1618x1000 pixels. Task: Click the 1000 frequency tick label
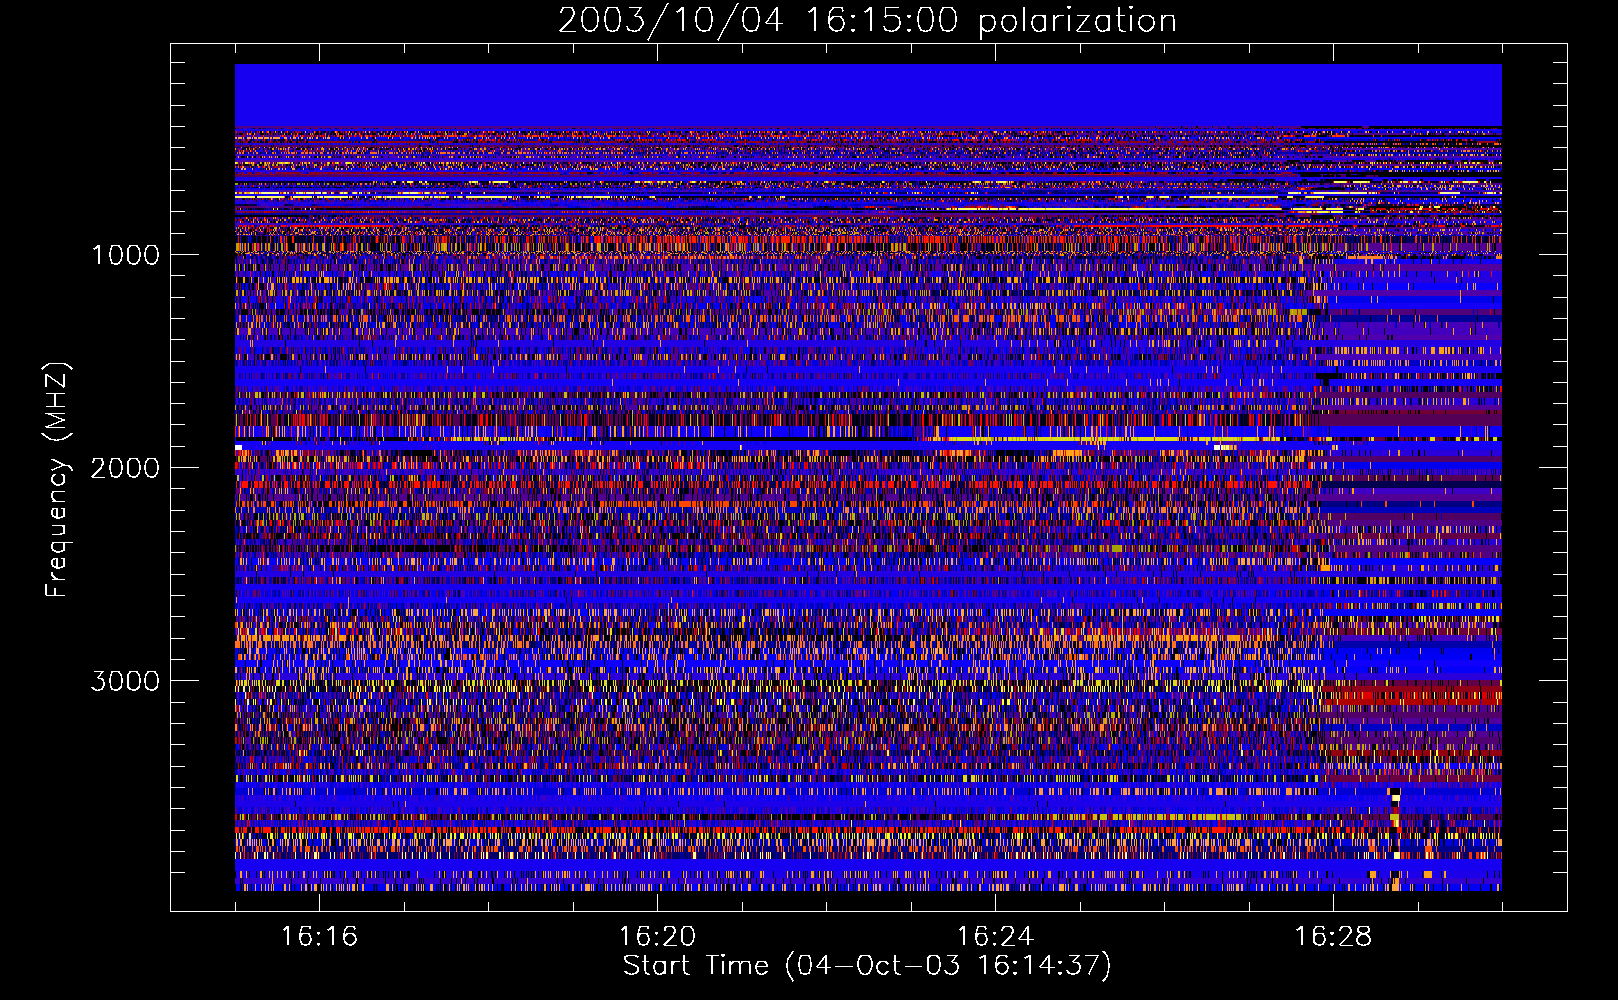coord(126,255)
